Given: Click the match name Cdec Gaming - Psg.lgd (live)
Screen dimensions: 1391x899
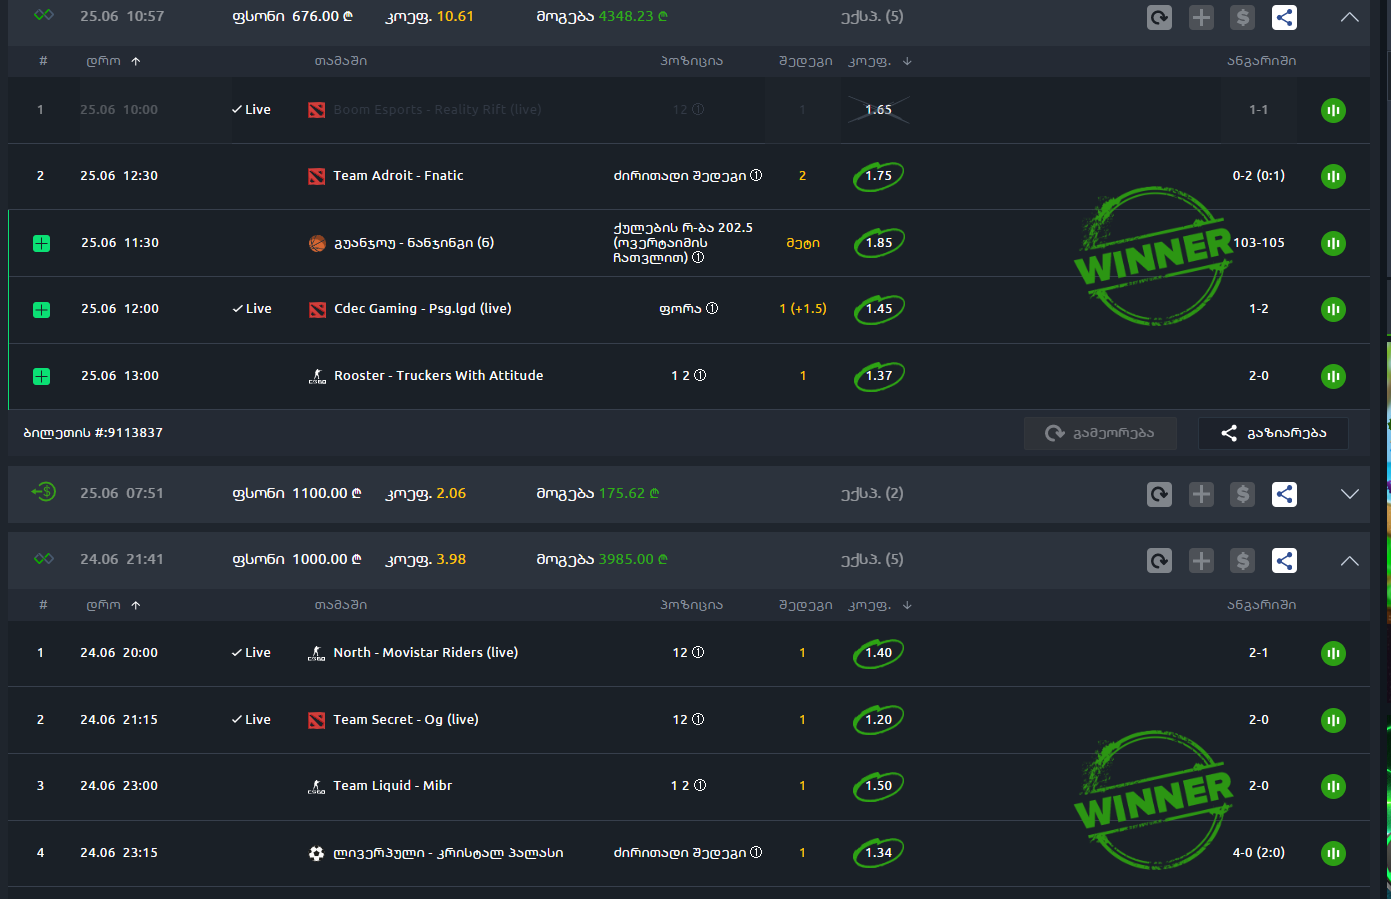Looking at the screenshot, I should click(423, 308).
